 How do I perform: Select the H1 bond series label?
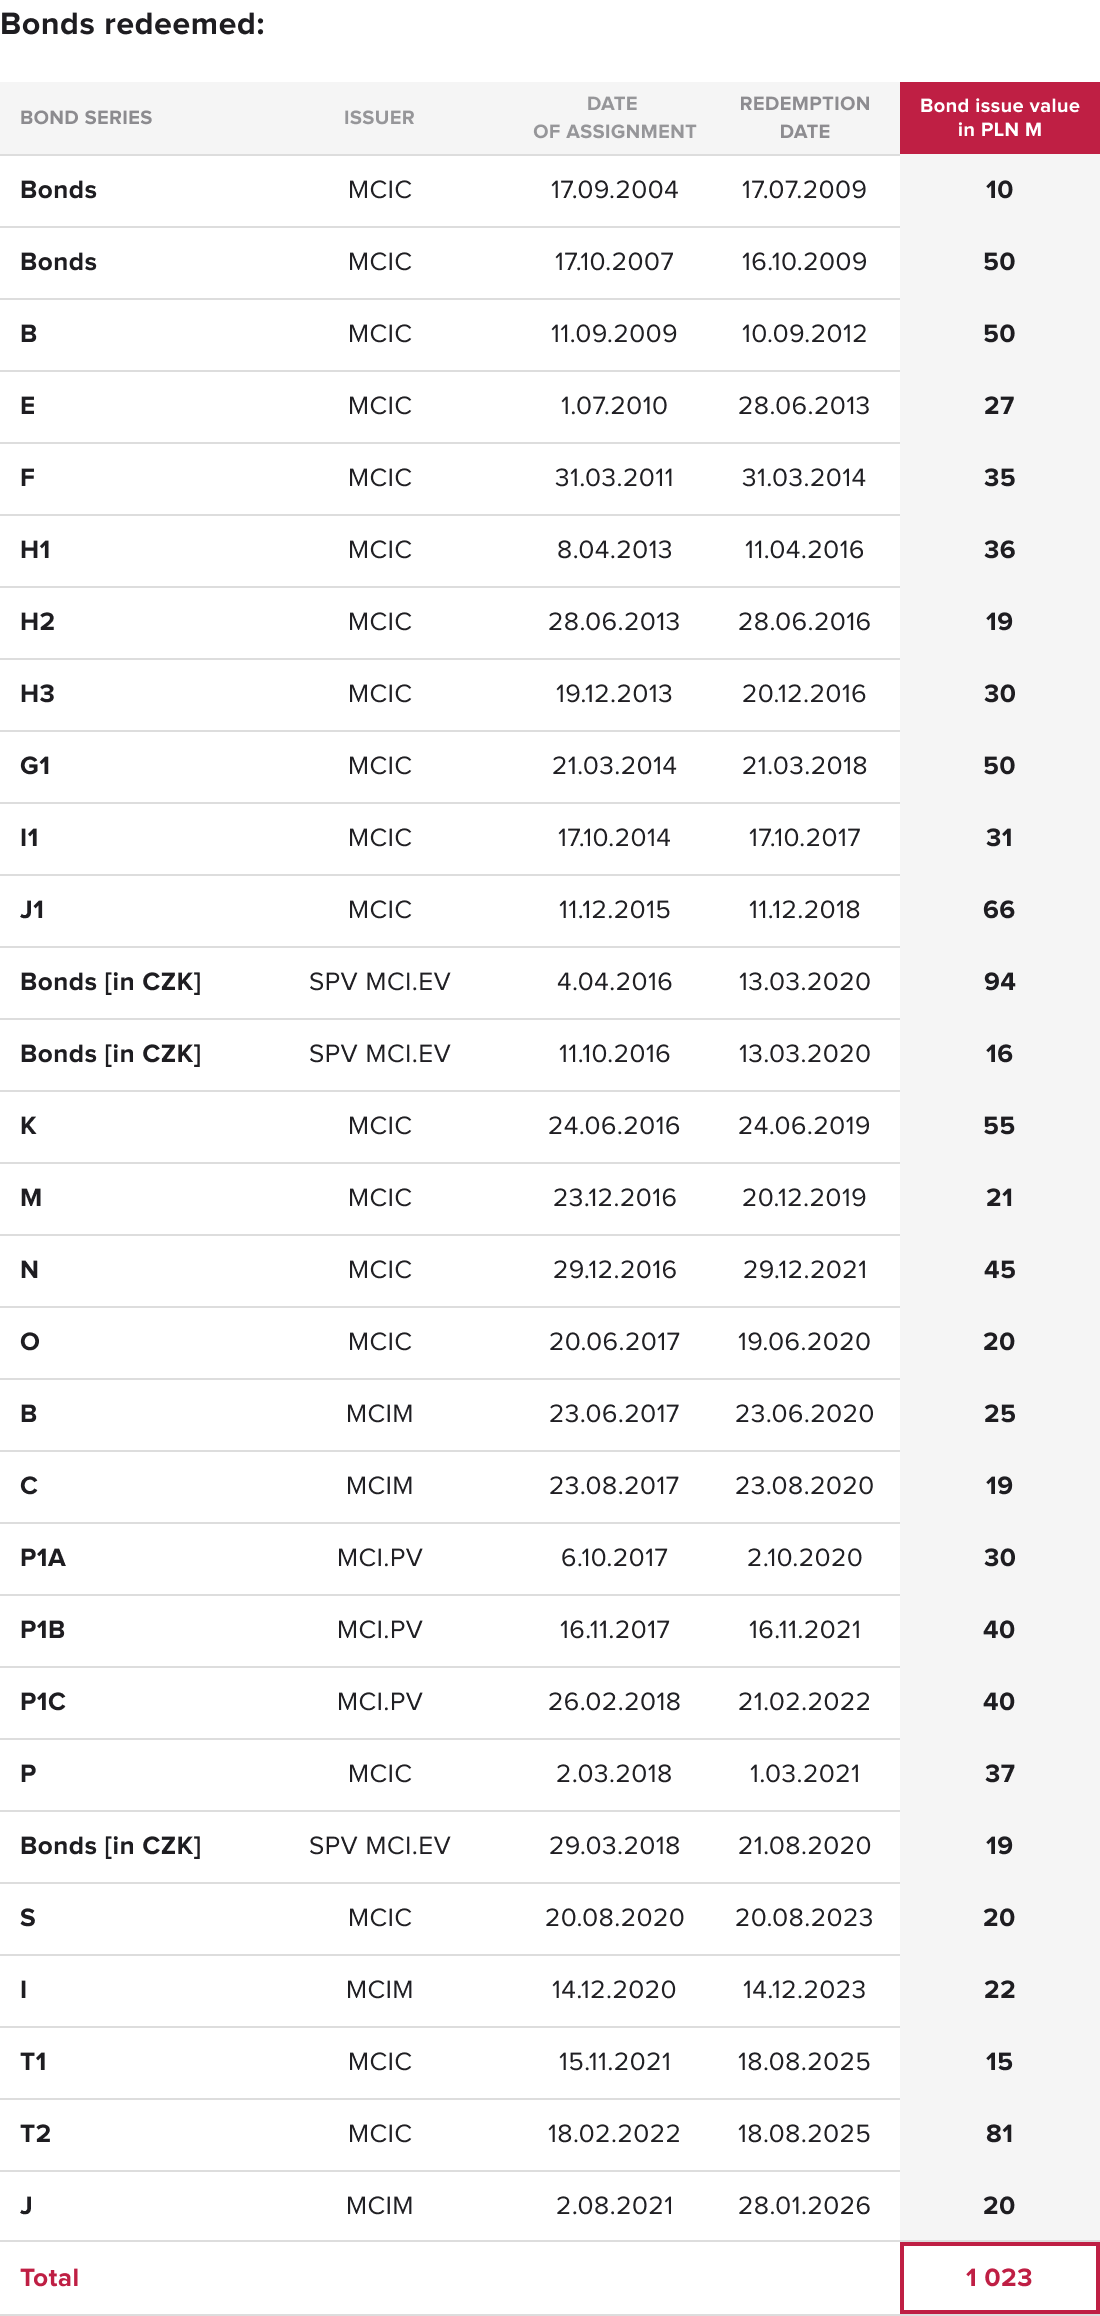[36, 550]
